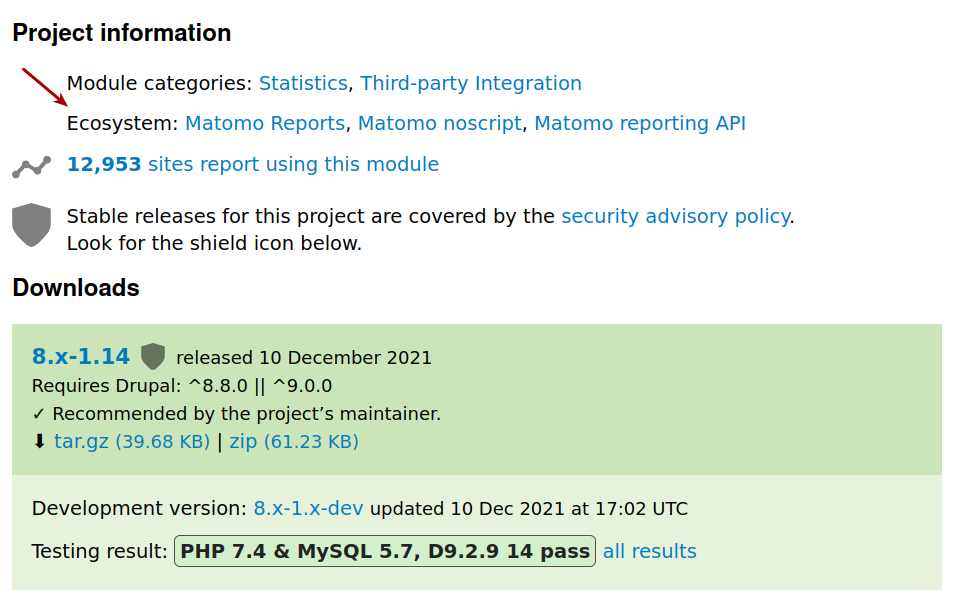961x604 pixels.
Task: View the 12,953 sites usage report
Action: (x=253, y=164)
